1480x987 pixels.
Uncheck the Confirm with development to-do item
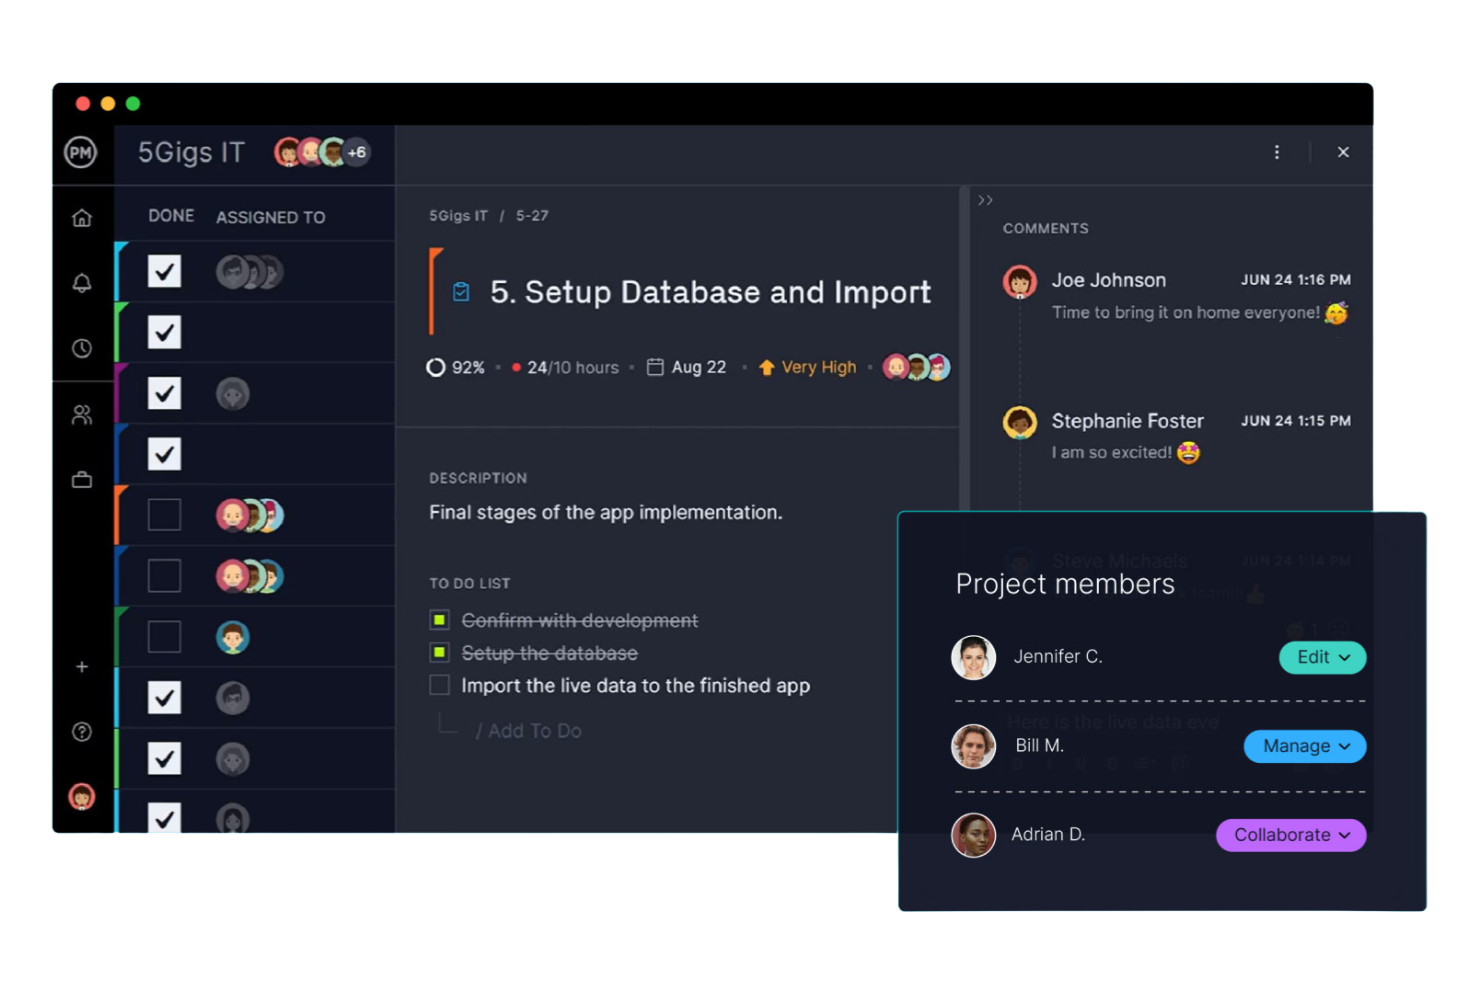click(x=440, y=620)
